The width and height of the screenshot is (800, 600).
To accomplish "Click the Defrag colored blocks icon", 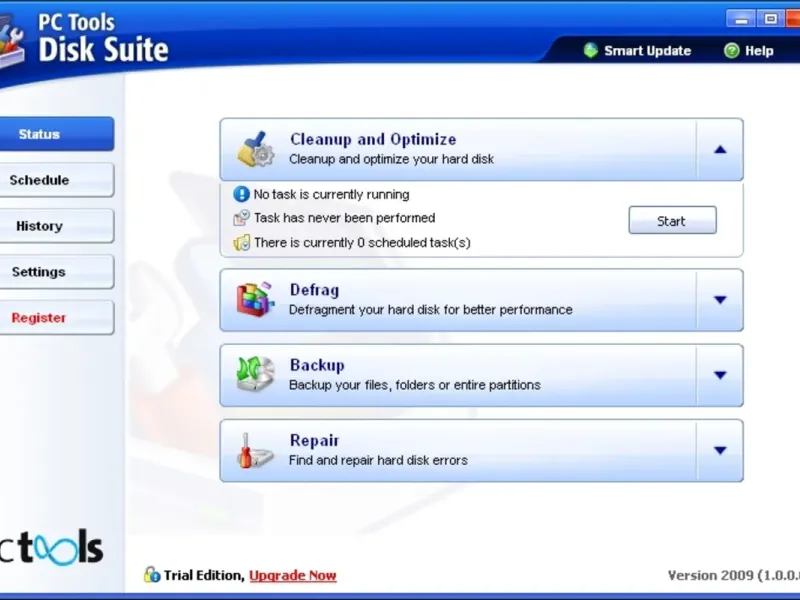I will [255, 299].
